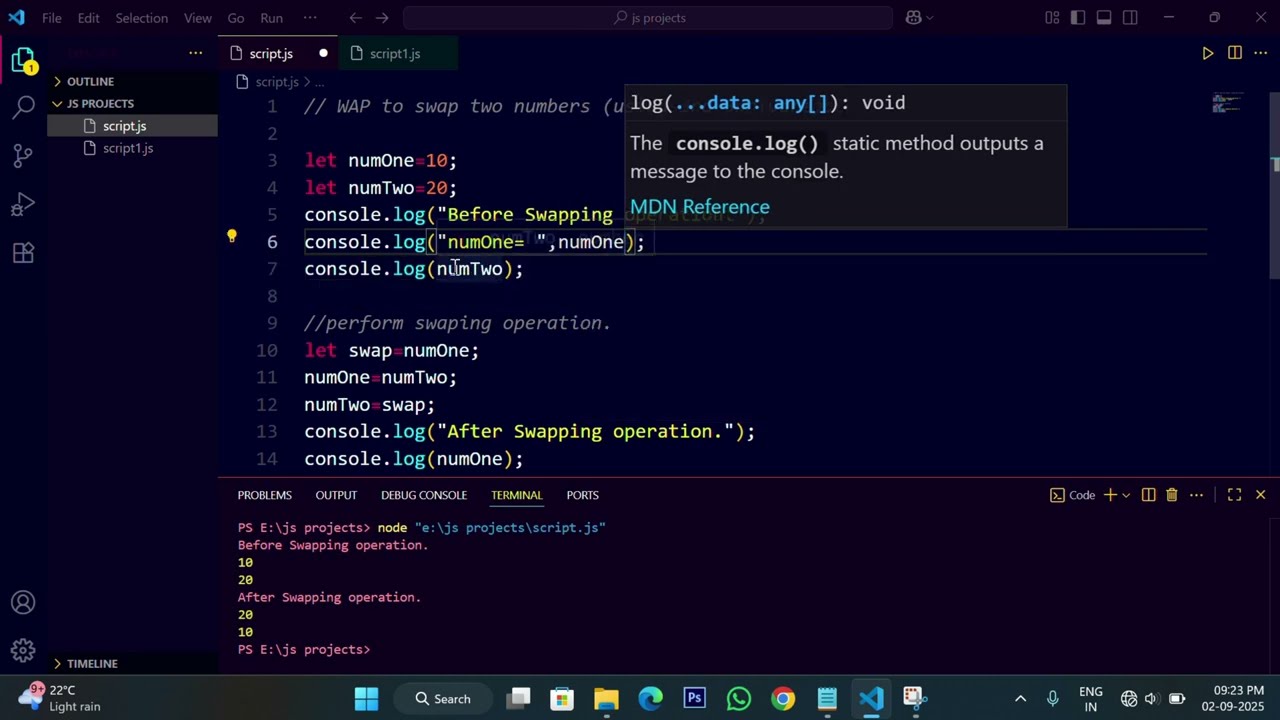Open the Copilot chat icon in title bar
This screenshot has width=1280, height=720.
(x=913, y=18)
